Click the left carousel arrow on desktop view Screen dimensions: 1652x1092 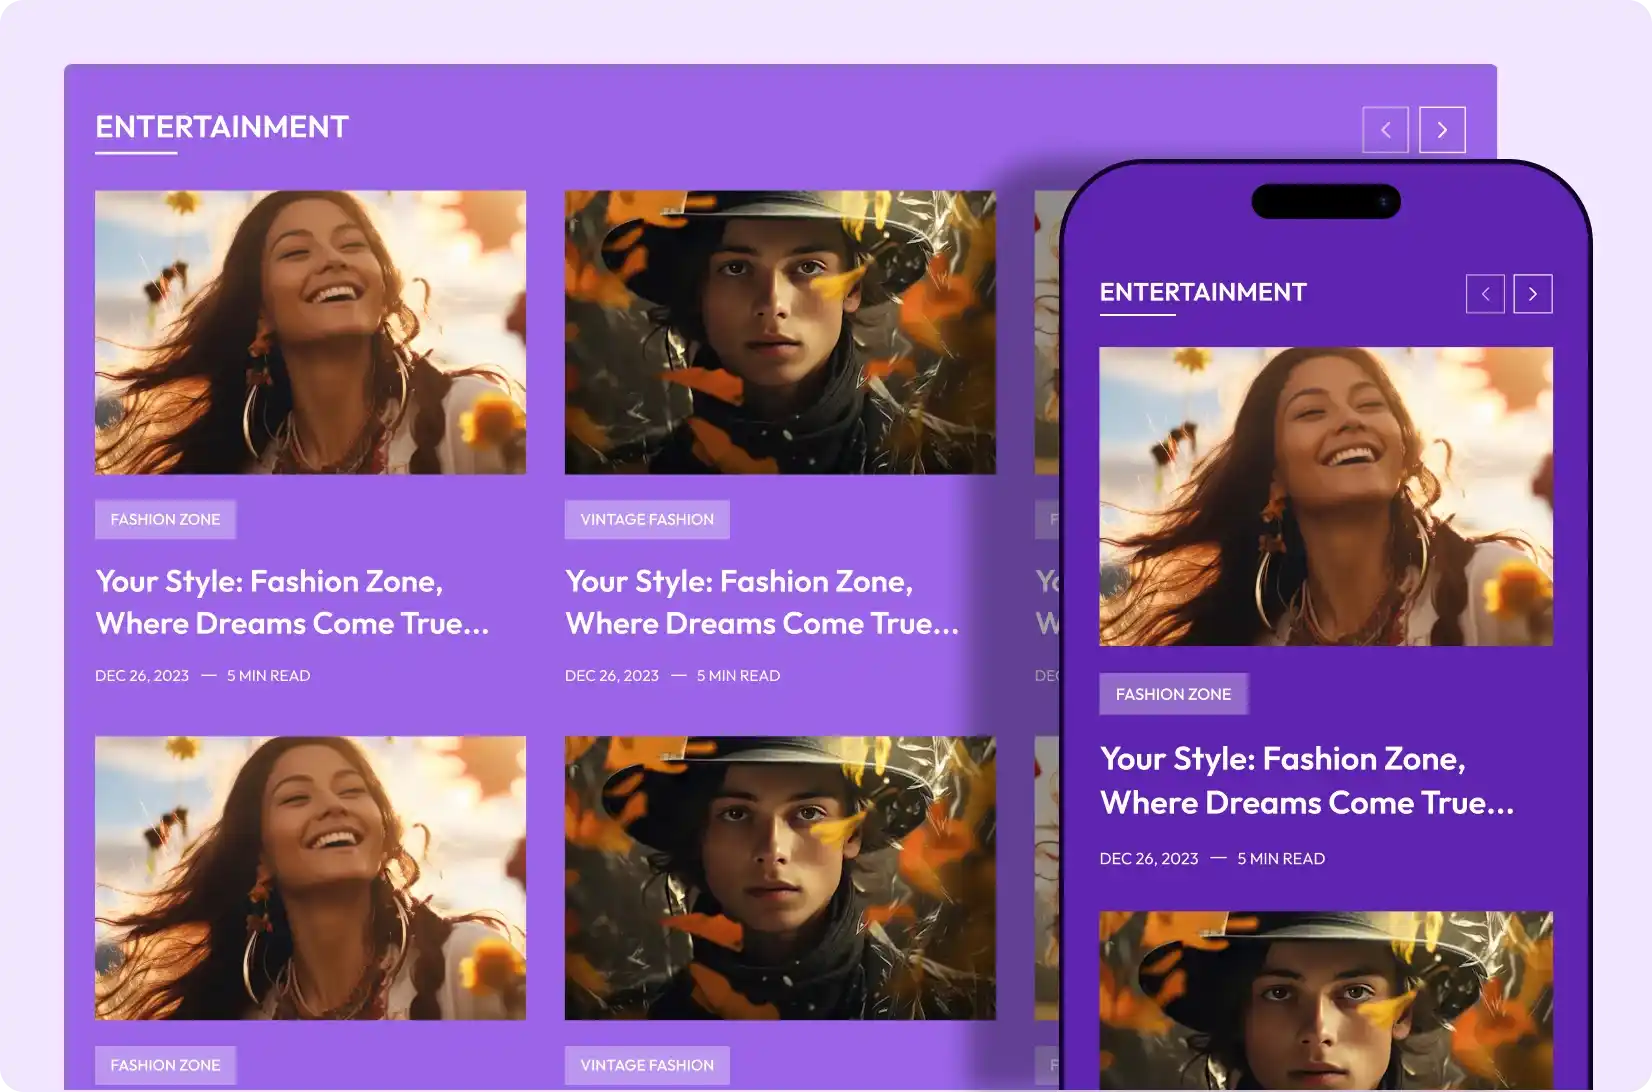point(1385,130)
